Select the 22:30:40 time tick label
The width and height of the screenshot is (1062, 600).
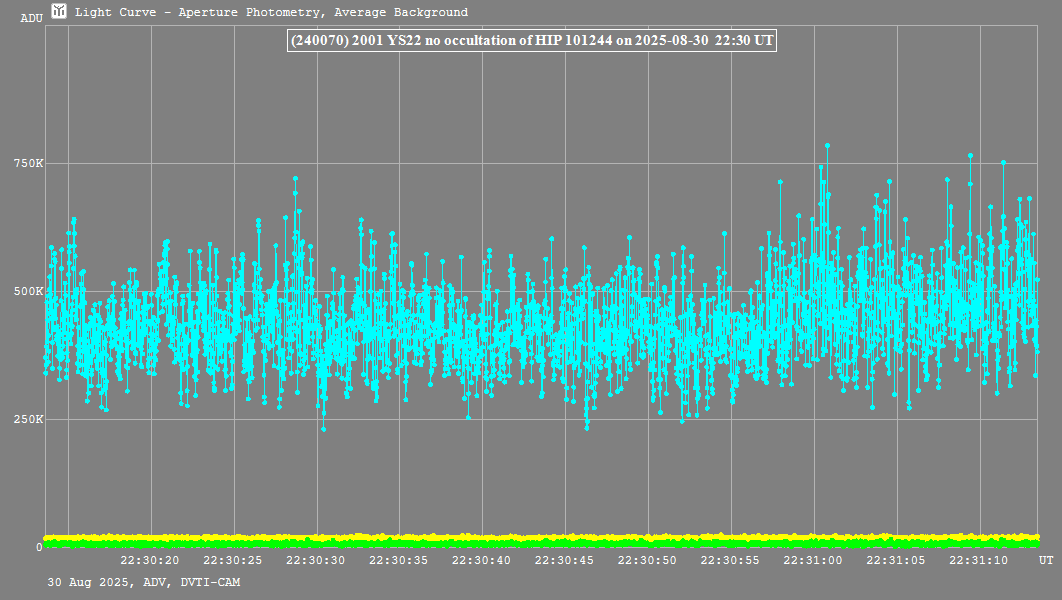tap(482, 560)
